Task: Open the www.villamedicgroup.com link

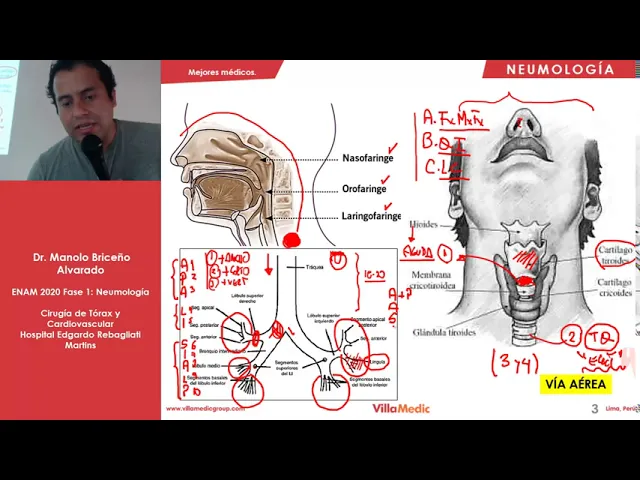Action: 205,408
